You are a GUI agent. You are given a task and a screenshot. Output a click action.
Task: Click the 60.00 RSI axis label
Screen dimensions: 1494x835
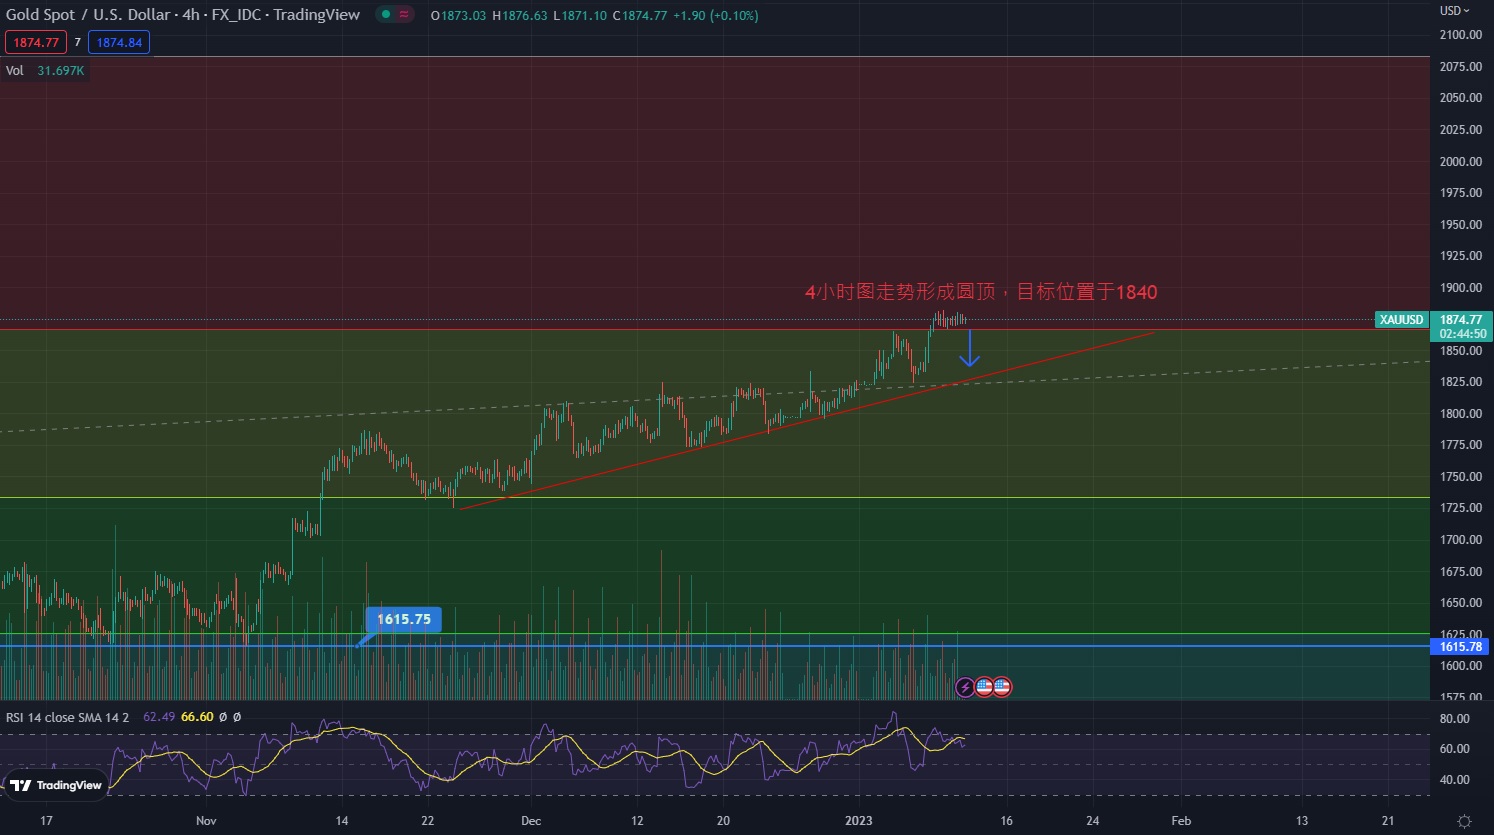(x=1455, y=749)
